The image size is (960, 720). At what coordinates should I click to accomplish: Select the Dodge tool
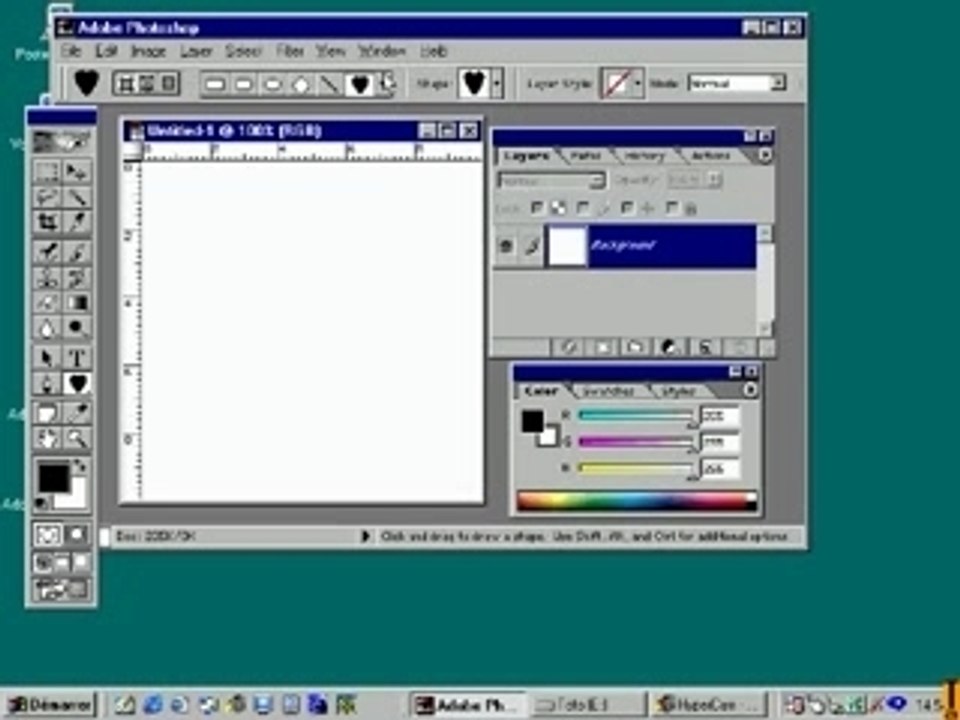click(77, 328)
